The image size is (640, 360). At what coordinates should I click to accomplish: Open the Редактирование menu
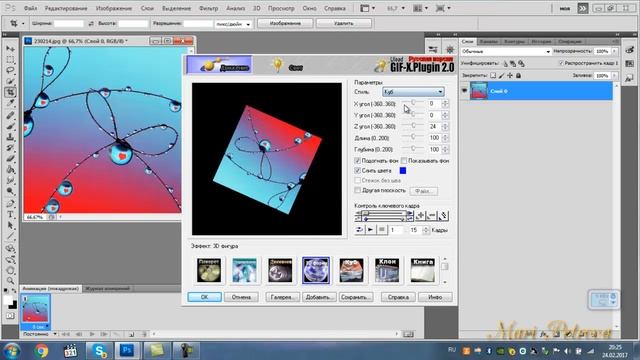pos(66,8)
